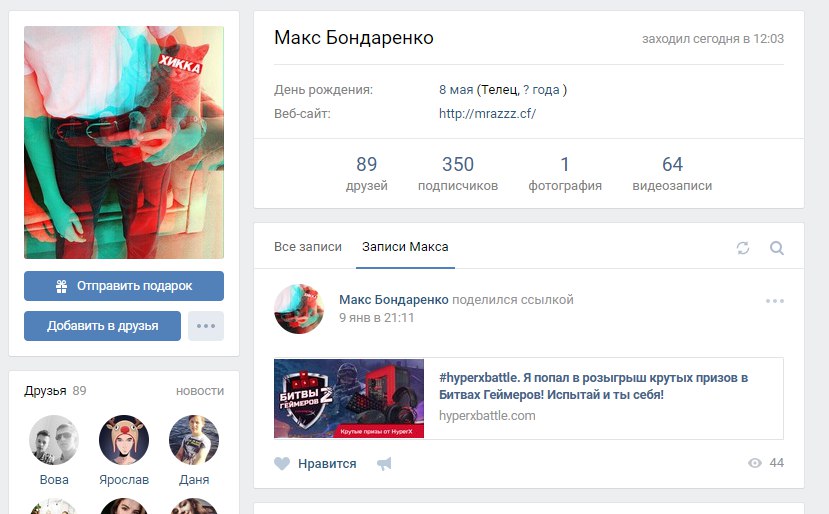This screenshot has height=514, width=829.
Task: Open friend Ярослав's avatar
Action: [124, 440]
